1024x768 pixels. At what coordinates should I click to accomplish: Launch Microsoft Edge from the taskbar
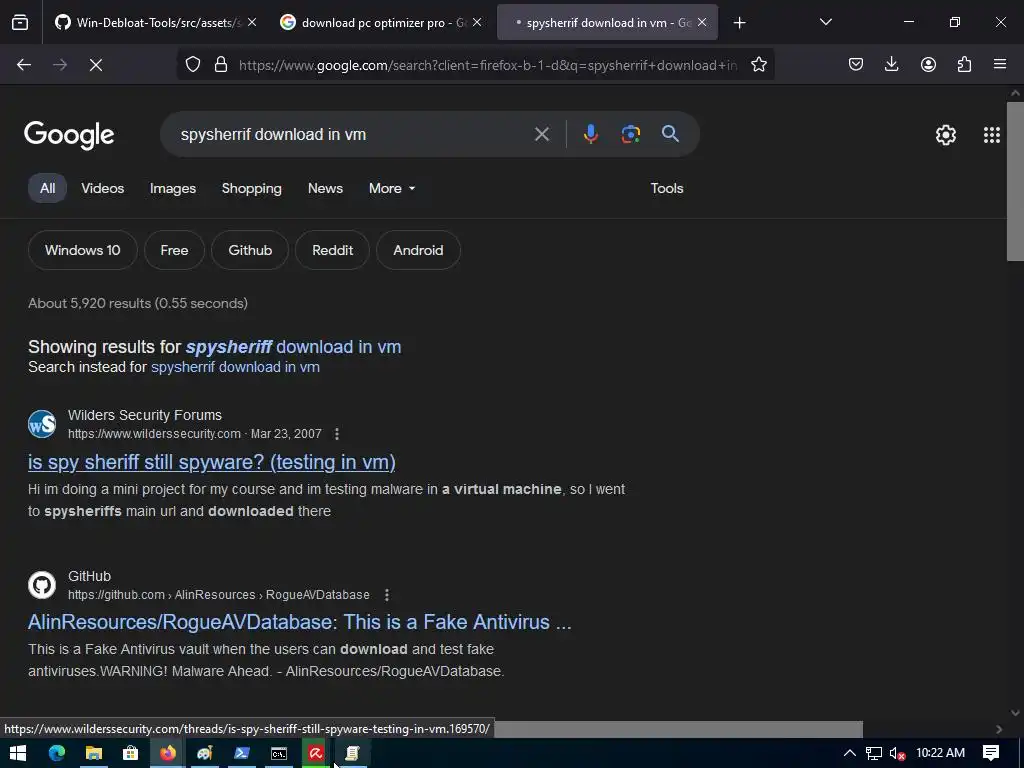pyautogui.click(x=57, y=753)
